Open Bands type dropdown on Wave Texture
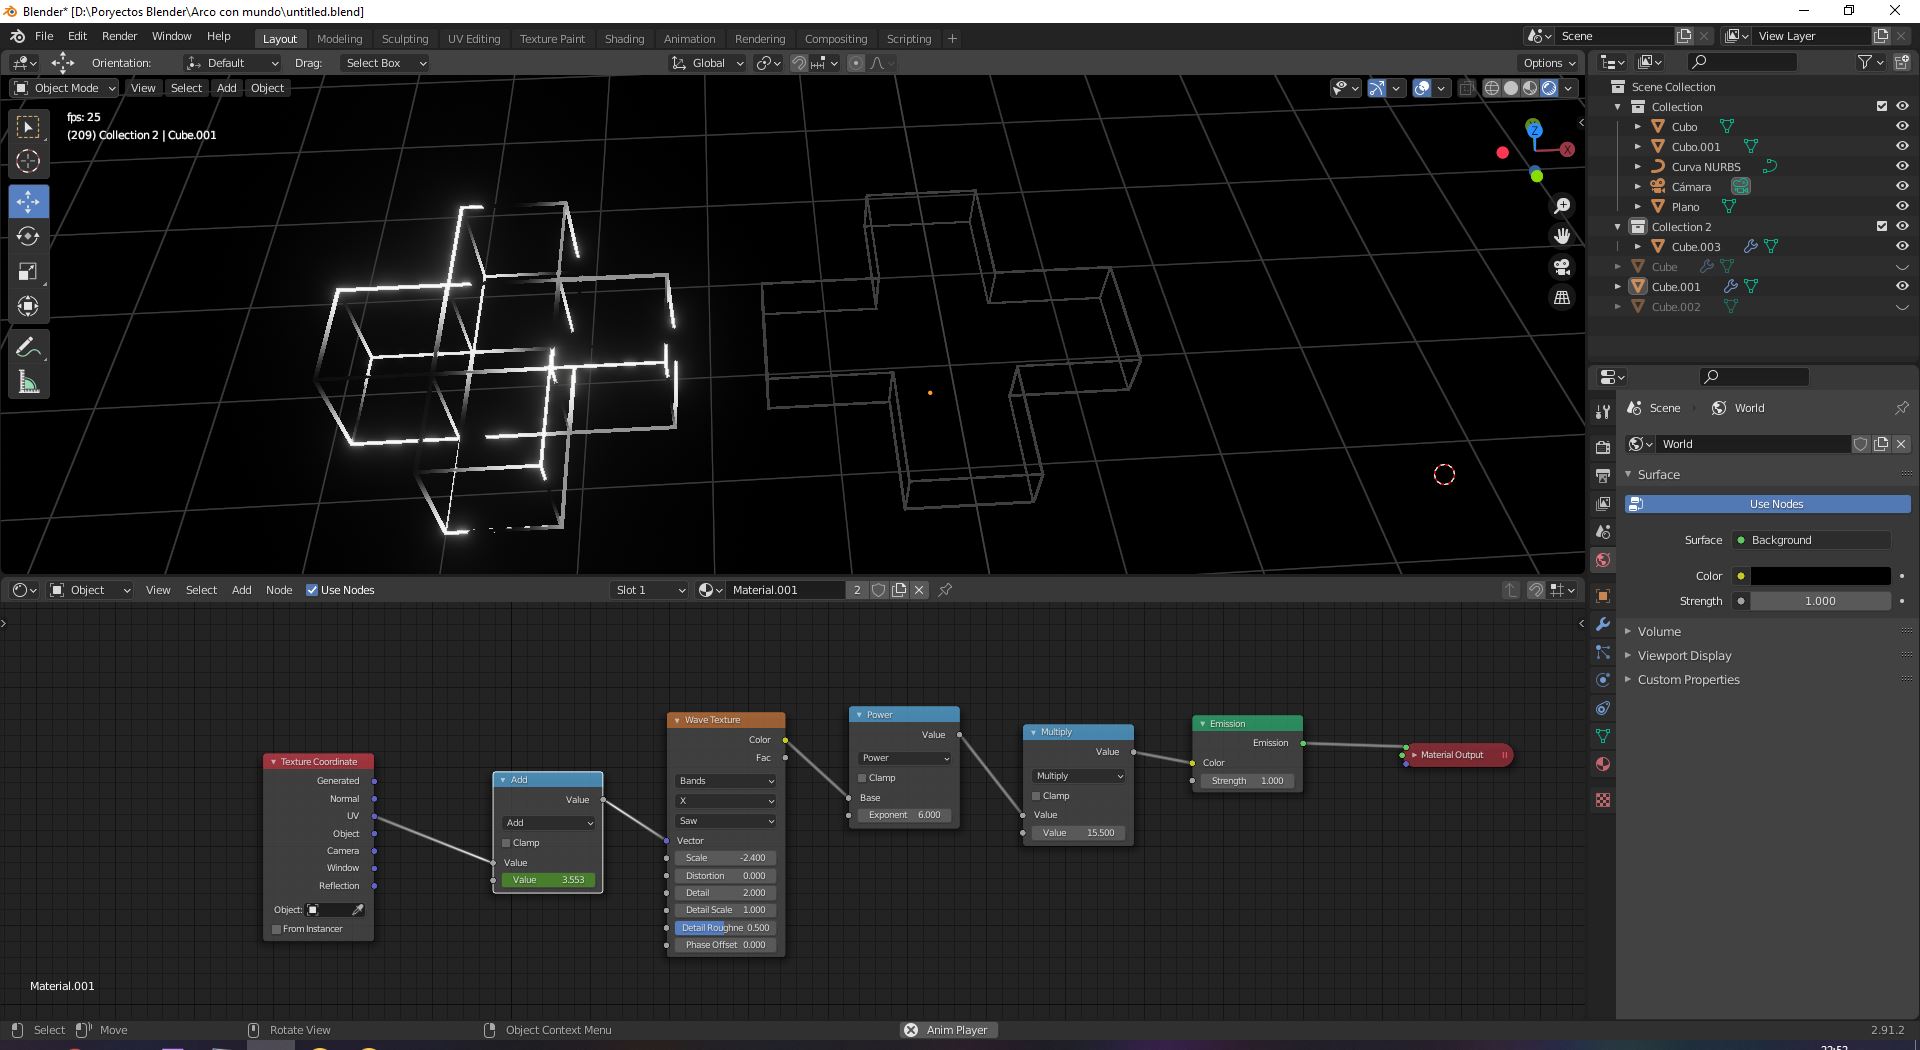This screenshot has width=1920, height=1050. tap(726, 781)
